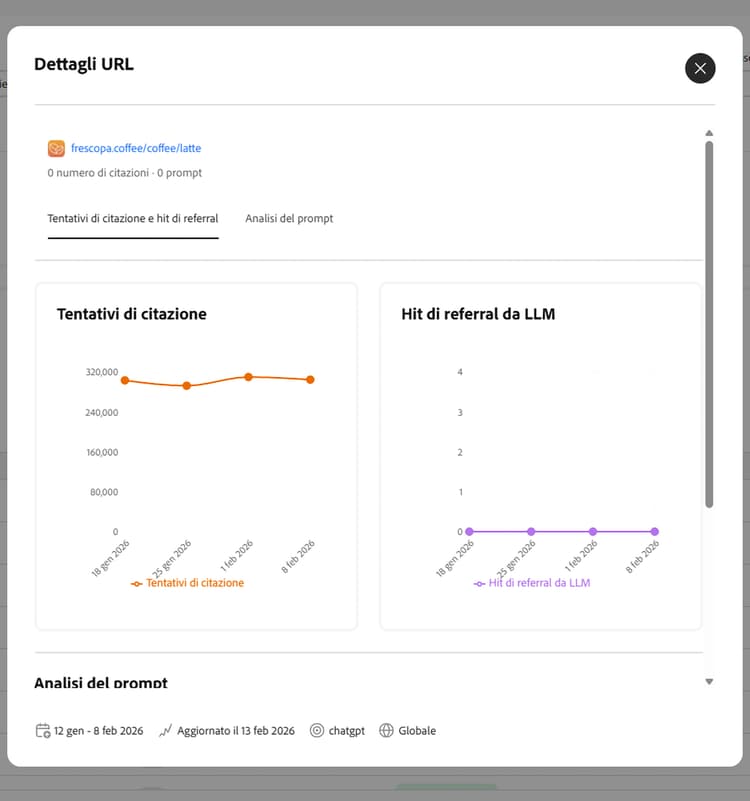This screenshot has height=801, width=750.
Task: Toggle Hit di referral da LLM legend entry
Action: [x=532, y=583]
